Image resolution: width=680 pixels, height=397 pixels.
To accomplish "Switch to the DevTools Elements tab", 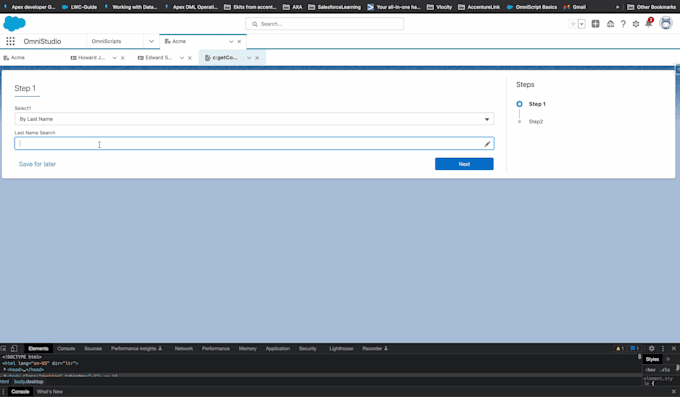I will click(39, 348).
